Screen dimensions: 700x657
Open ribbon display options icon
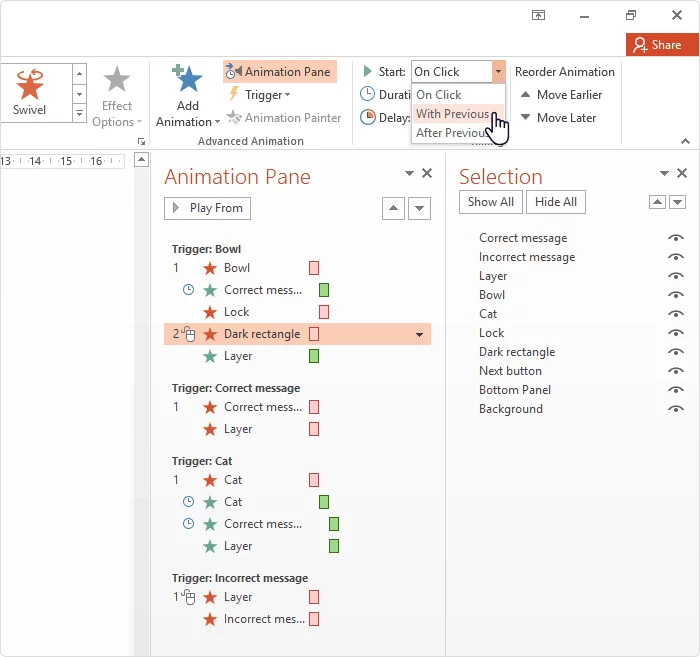click(538, 16)
